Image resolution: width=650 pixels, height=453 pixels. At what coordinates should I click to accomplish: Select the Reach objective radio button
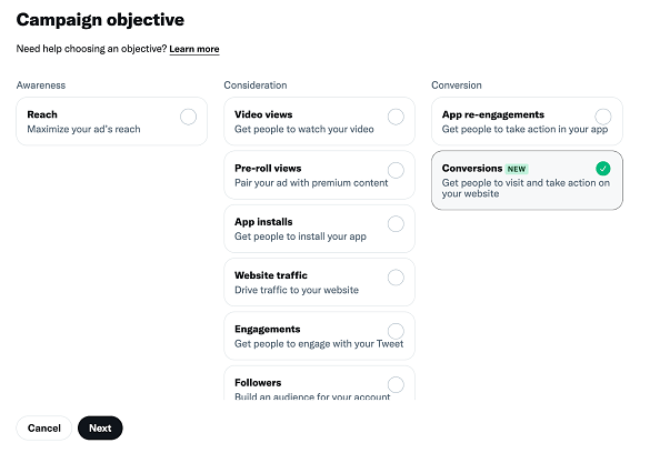pos(188,116)
